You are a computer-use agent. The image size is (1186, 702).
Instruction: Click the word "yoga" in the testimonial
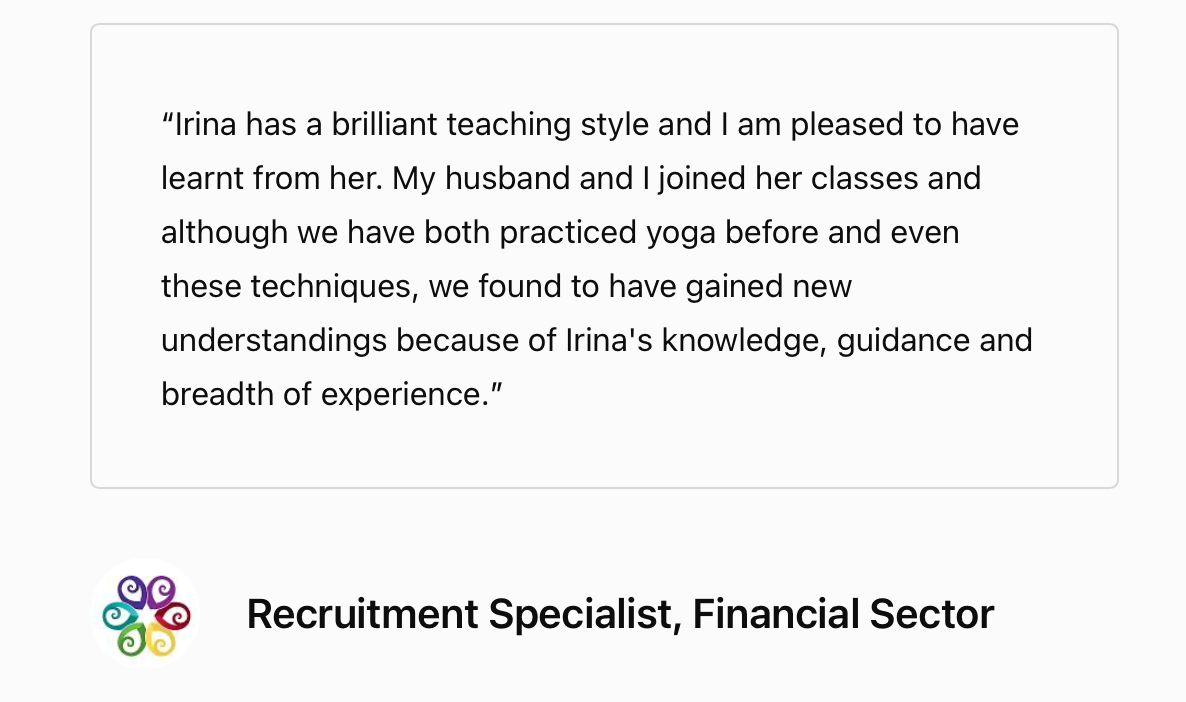pyautogui.click(x=681, y=233)
